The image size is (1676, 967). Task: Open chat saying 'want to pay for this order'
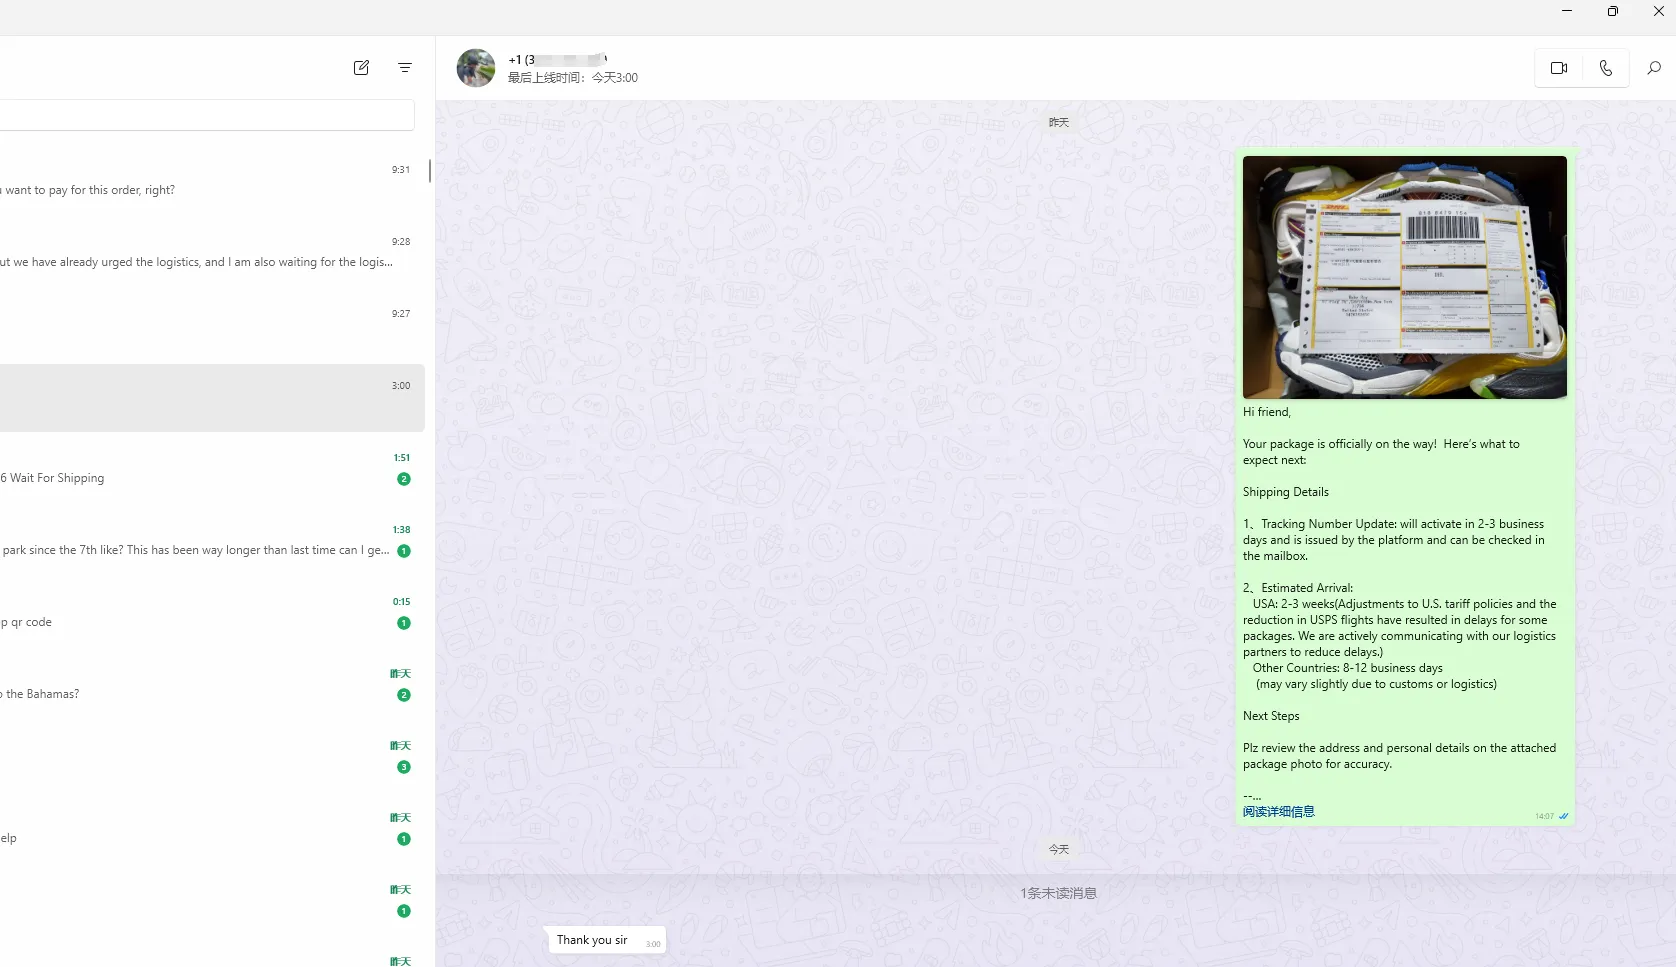pyautogui.click(x=212, y=182)
